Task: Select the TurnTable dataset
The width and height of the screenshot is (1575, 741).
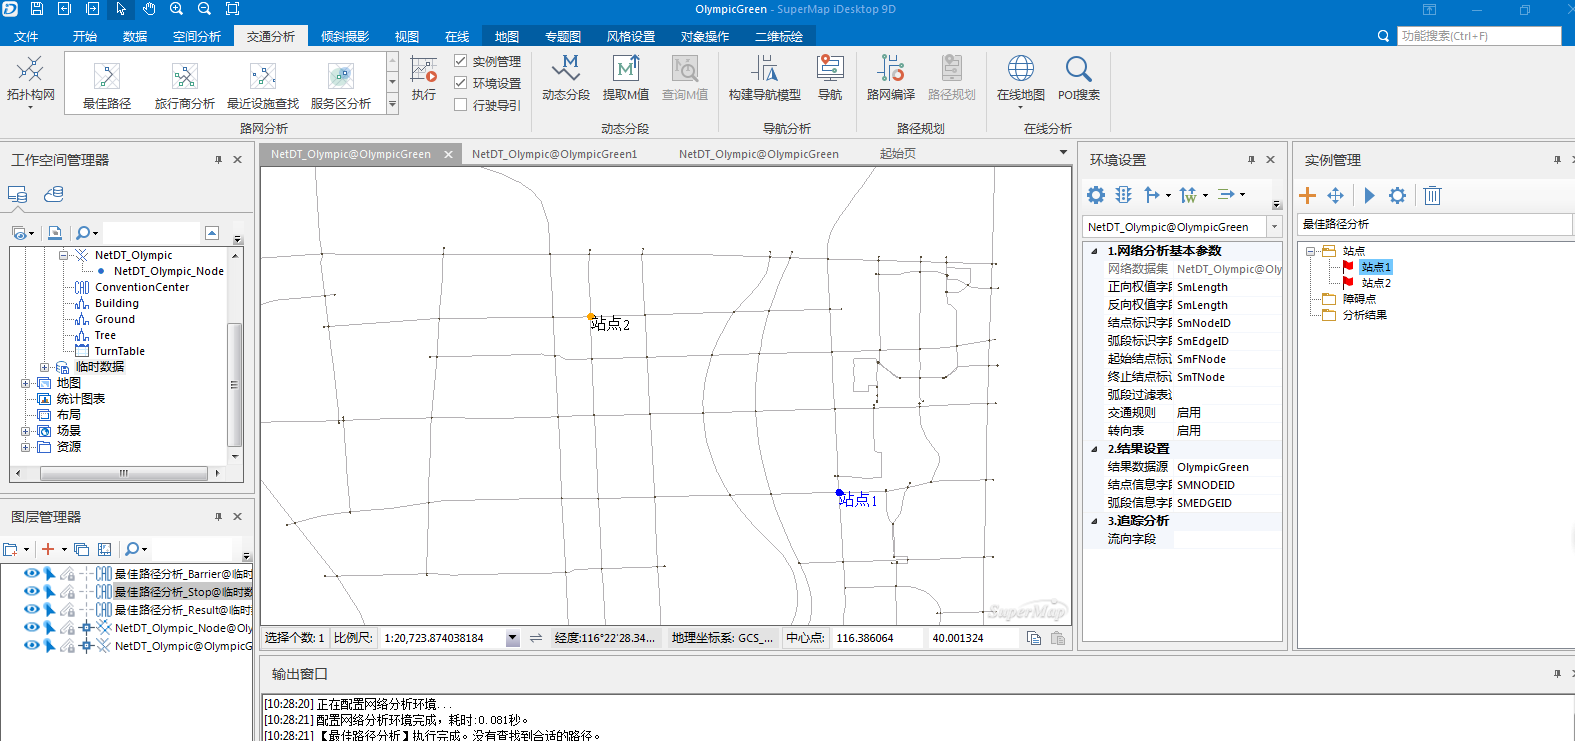Action: click(x=120, y=351)
